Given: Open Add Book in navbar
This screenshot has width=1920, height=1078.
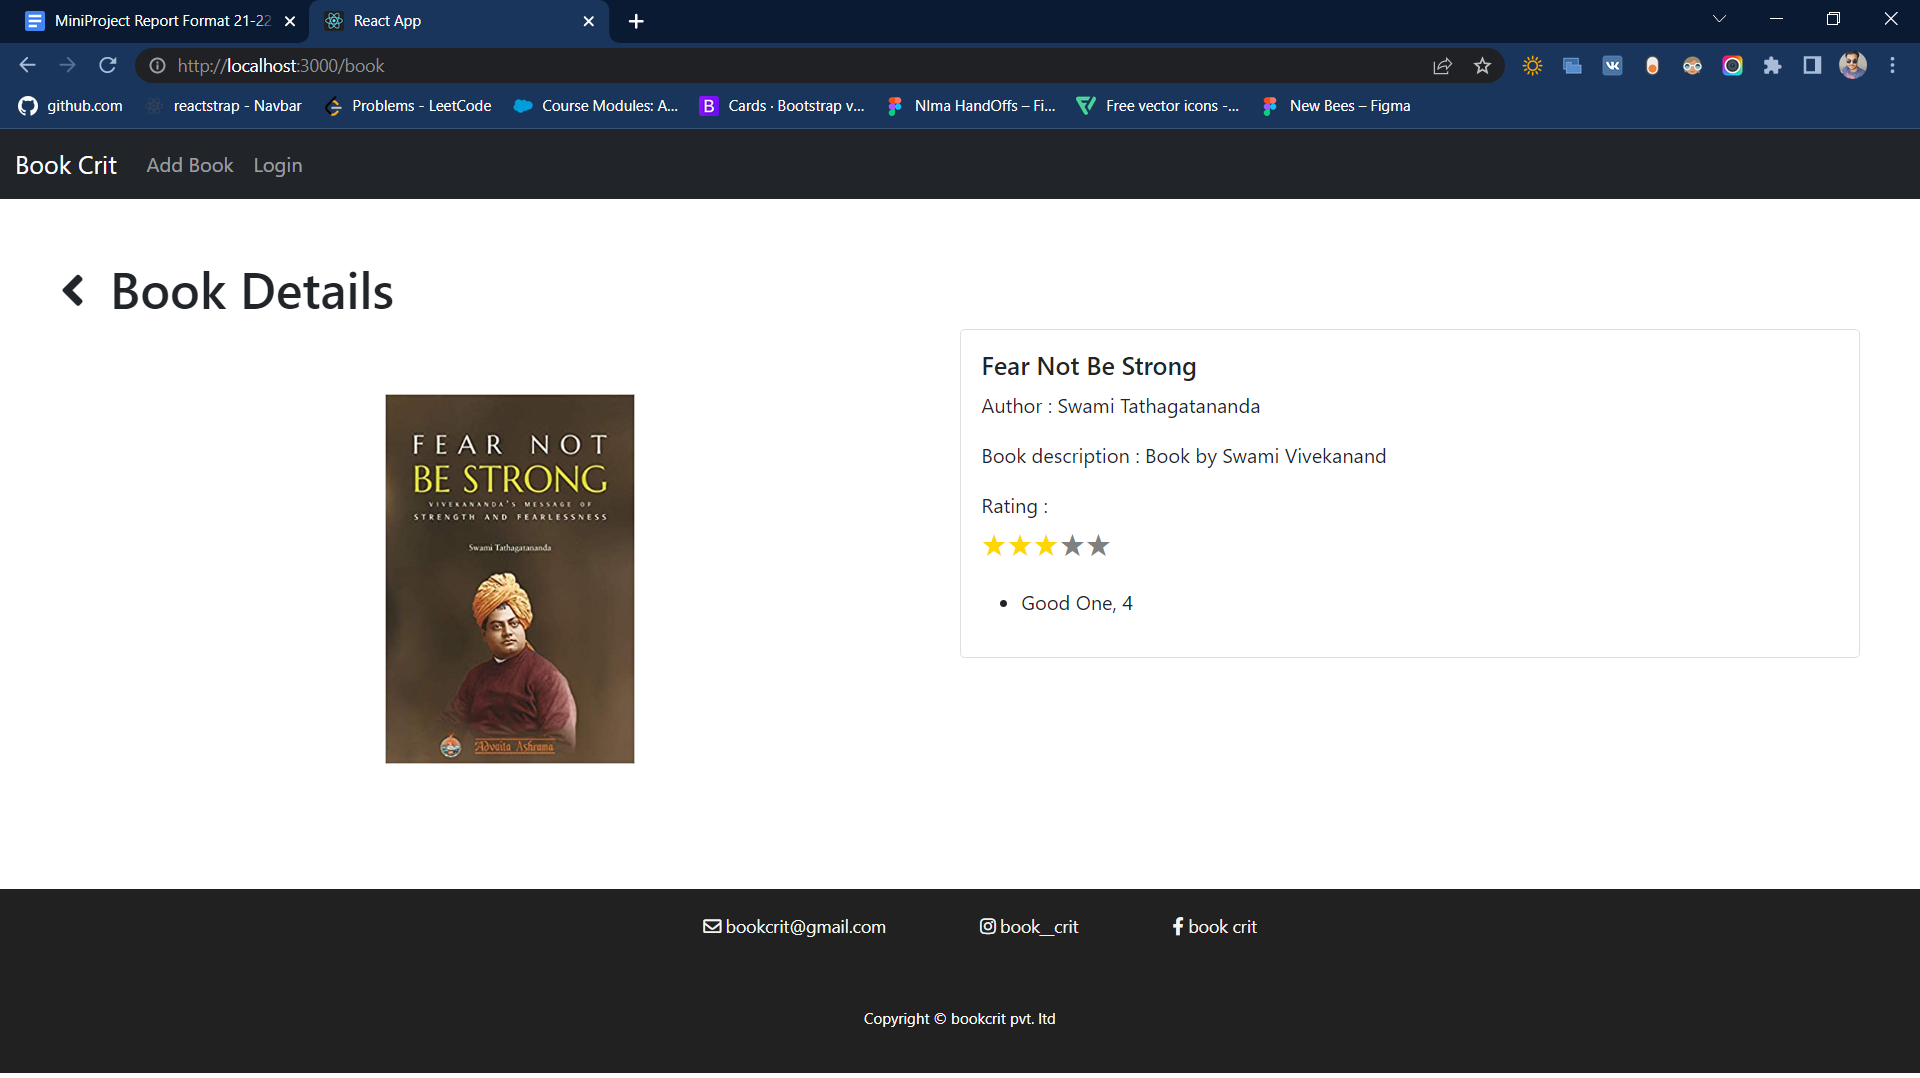Looking at the screenshot, I should (190, 165).
